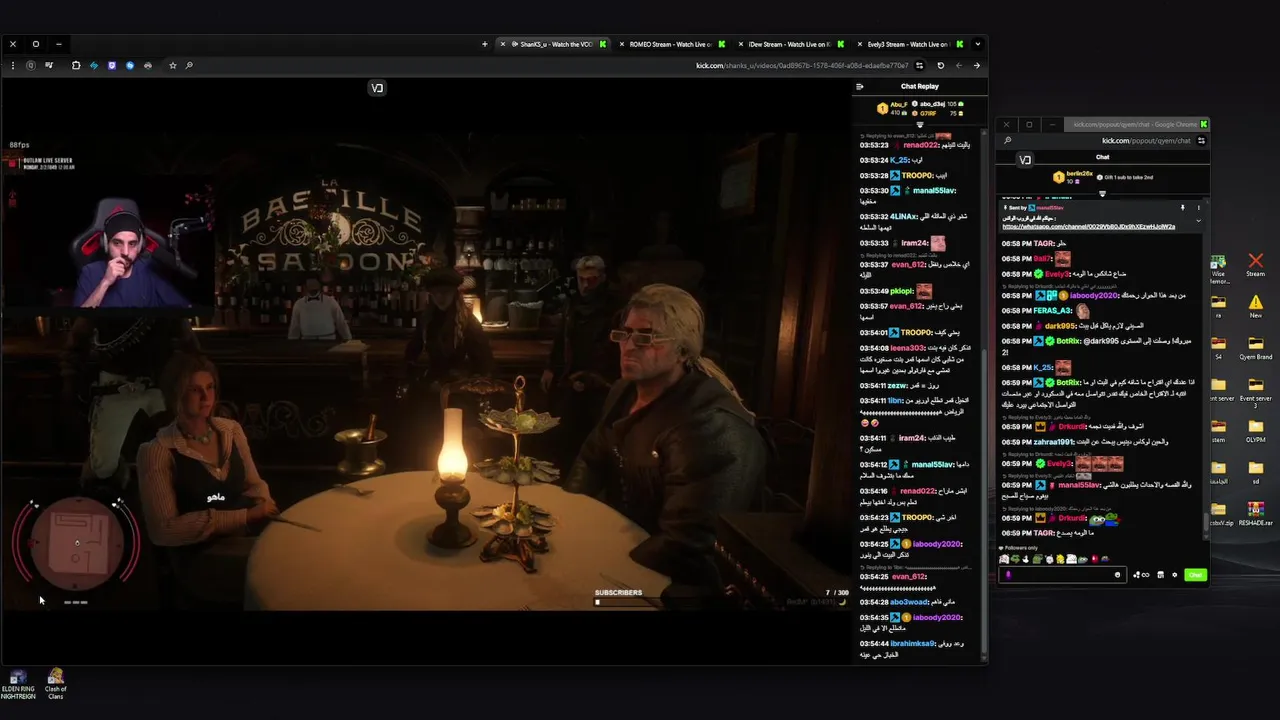Image resolution: width=1280 pixels, height=720 pixels.
Task: Open the Extensions puzzle-piece icon
Action: (76, 65)
